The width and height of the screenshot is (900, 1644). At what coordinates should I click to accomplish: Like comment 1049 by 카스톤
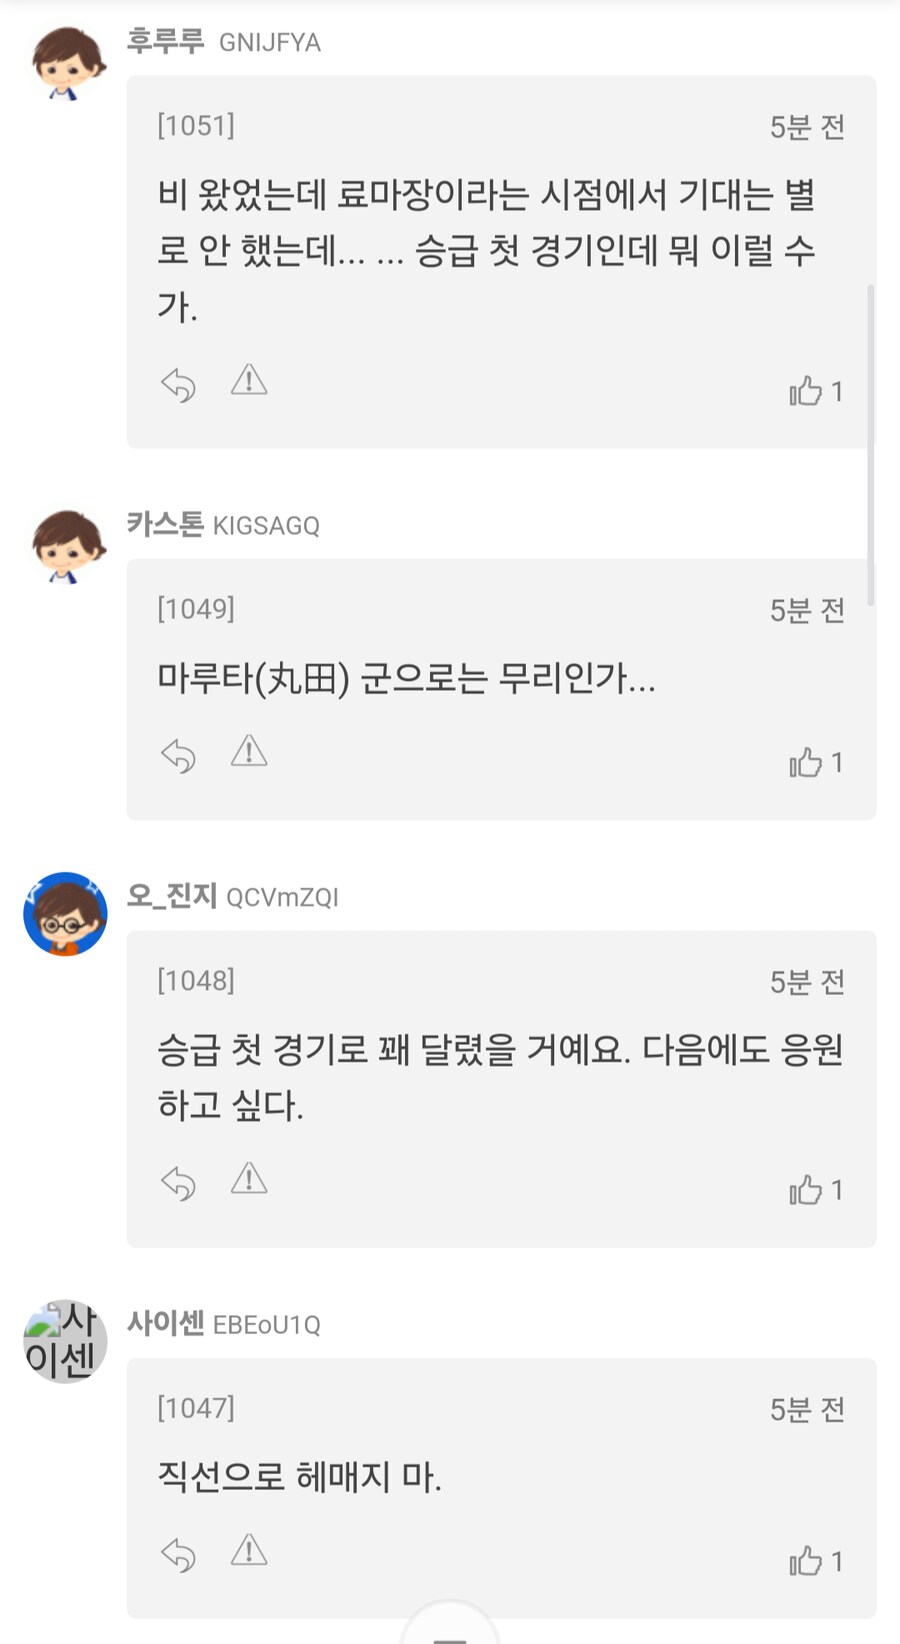tap(805, 763)
